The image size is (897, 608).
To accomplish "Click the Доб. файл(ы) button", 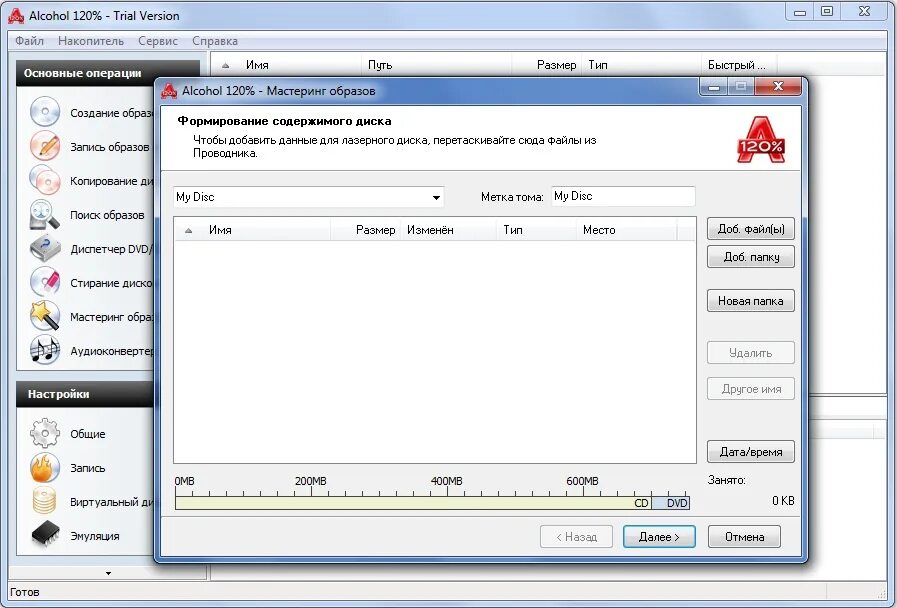I will pyautogui.click(x=751, y=229).
